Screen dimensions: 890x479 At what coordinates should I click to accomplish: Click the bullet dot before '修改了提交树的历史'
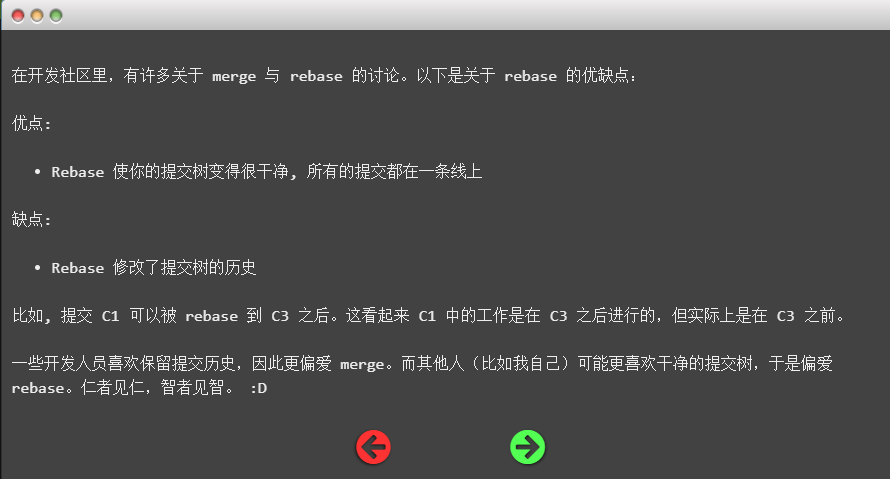coord(37,267)
